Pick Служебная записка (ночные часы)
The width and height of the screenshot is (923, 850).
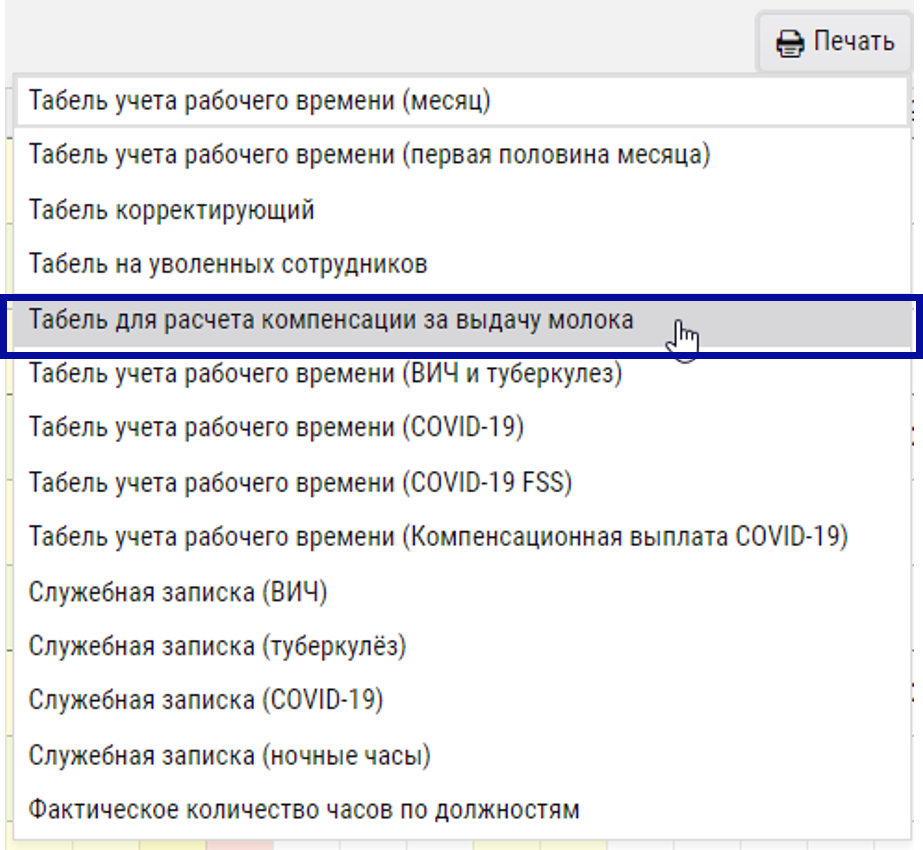tap(229, 755)
